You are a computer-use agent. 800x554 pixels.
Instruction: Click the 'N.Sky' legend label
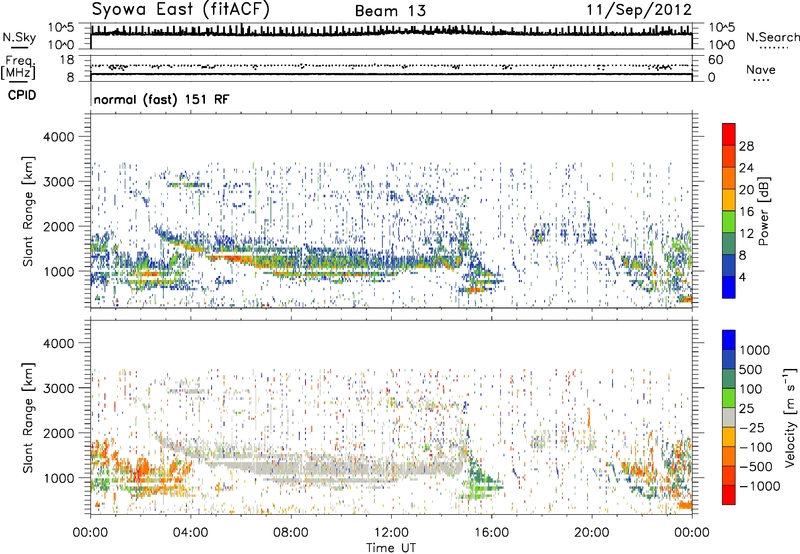click(19, 37)
